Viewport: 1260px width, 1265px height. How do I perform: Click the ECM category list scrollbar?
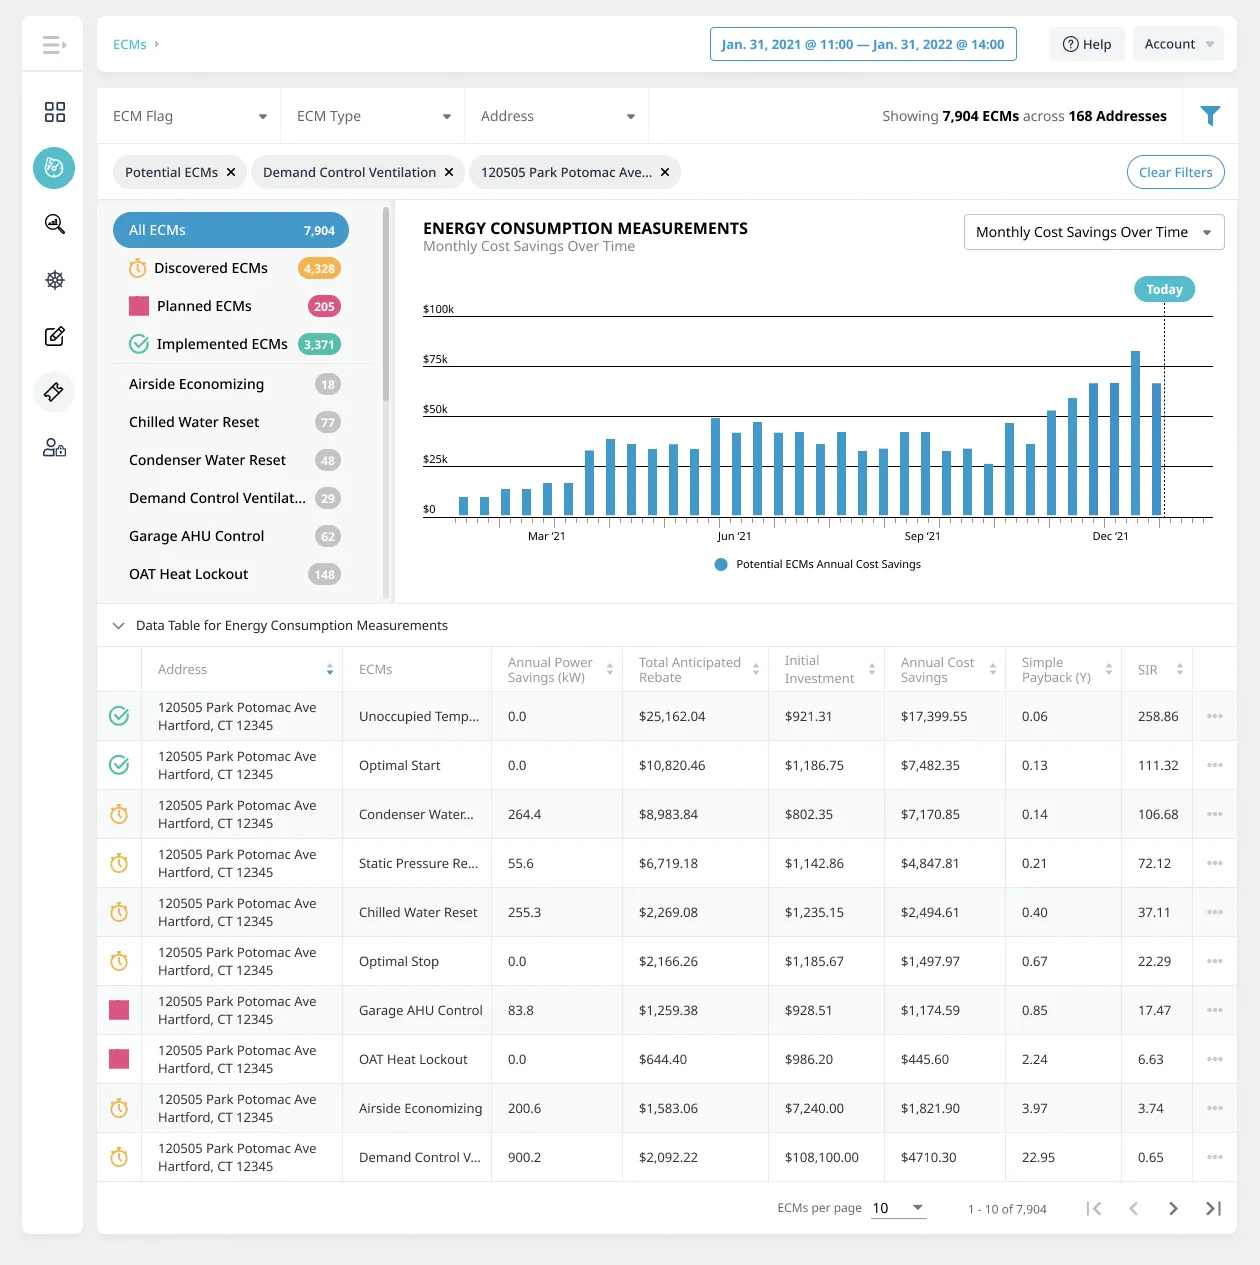click(386, 304)
